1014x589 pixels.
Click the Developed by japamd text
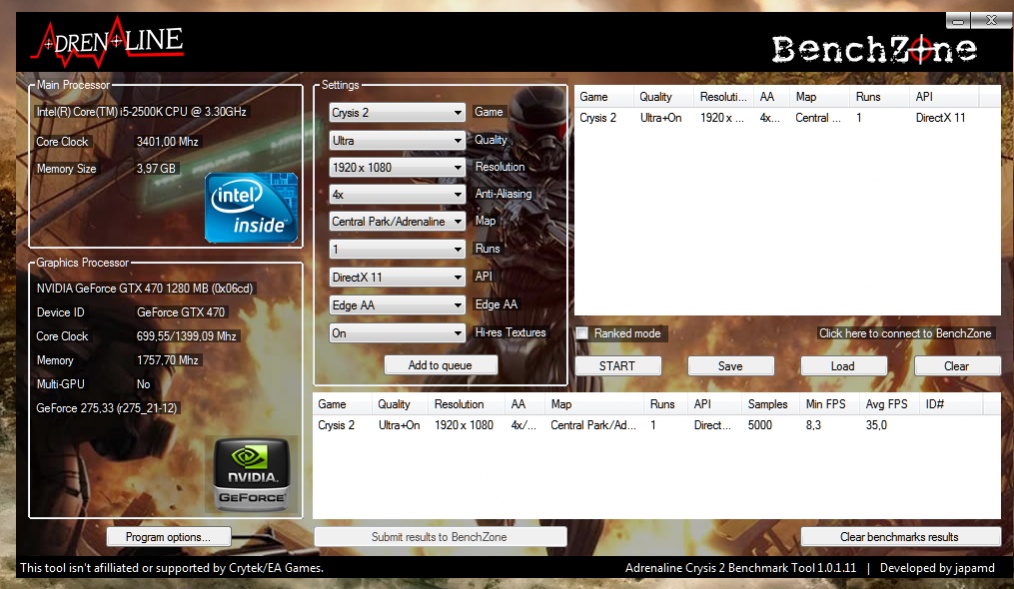(x=937, y=568)
